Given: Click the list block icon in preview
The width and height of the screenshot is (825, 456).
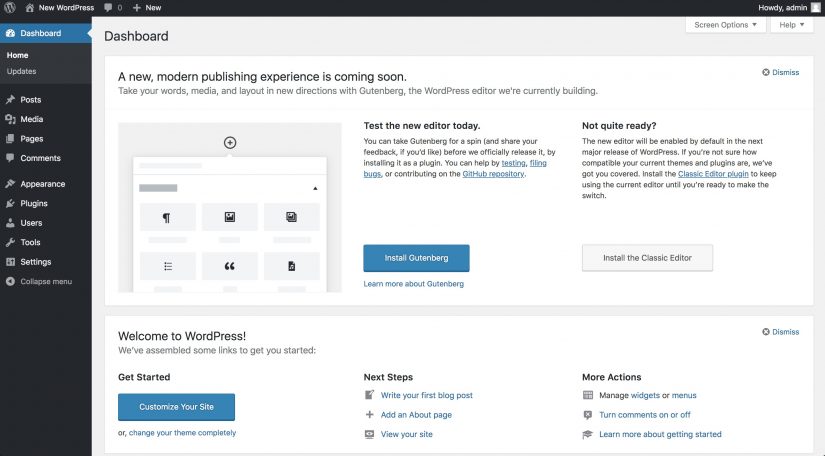Looking at the screenshot, I should (x=168, y=266).
